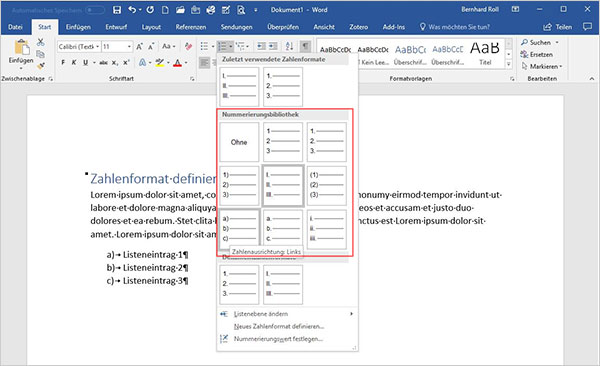Clear all formatting with the eraser icon
This screenshot has height=366, width=600.
pyautogui.click(x=188, y=47)
